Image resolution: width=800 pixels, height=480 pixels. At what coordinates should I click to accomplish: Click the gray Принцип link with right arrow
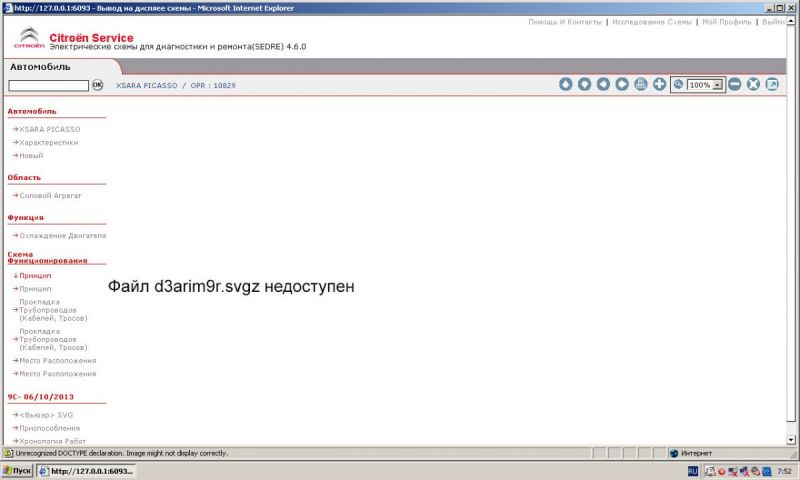click(x=35, y=289)
